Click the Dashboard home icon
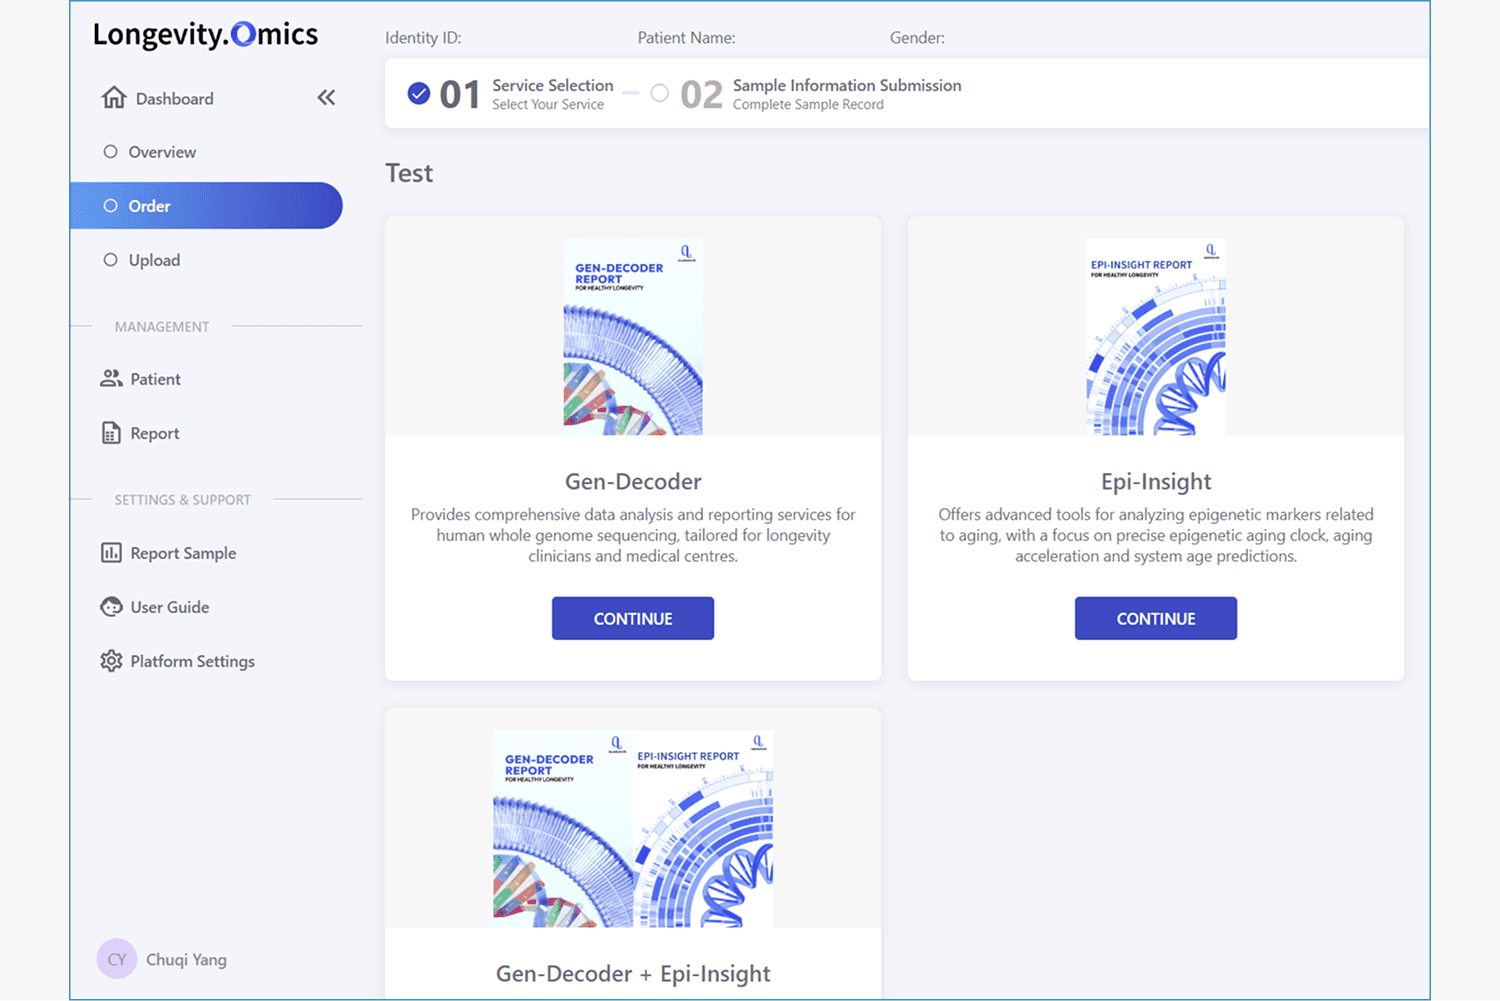Image resolution: width=1500 pixels, height=1001 pixels. coord(114,98)
